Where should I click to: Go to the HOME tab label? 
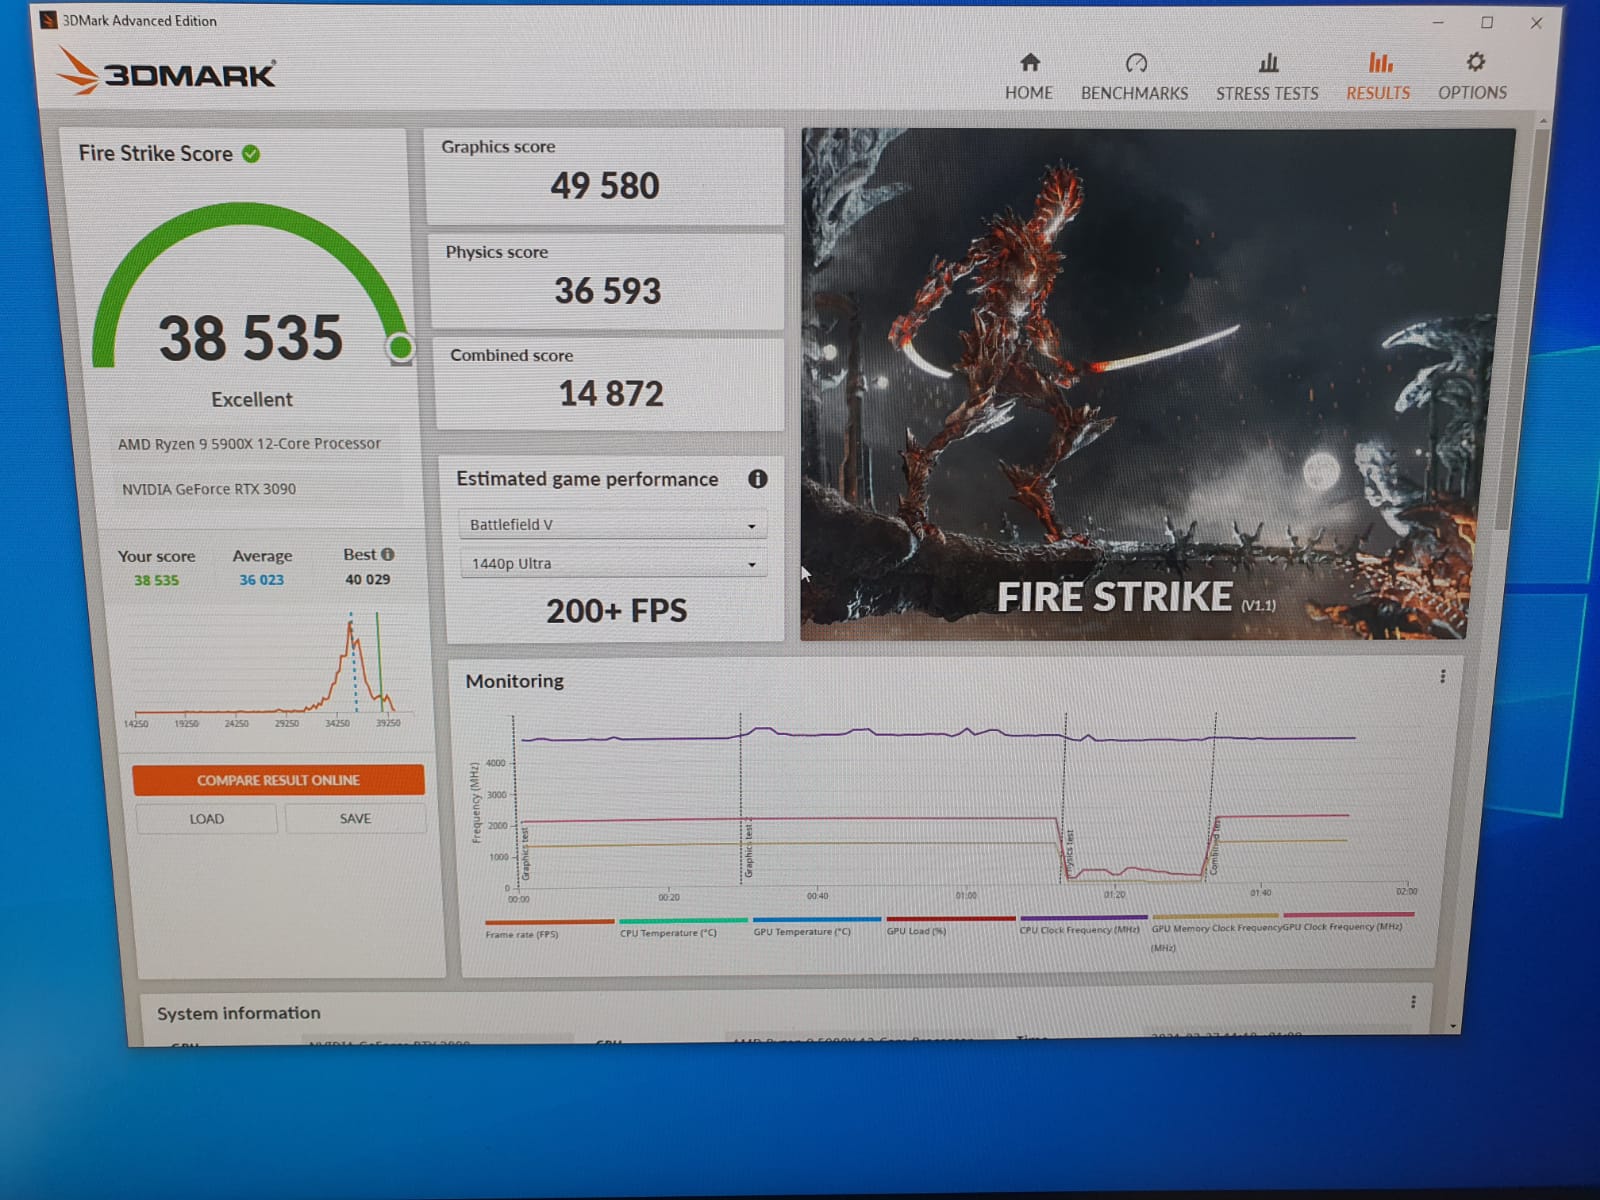click(1029, 93)
